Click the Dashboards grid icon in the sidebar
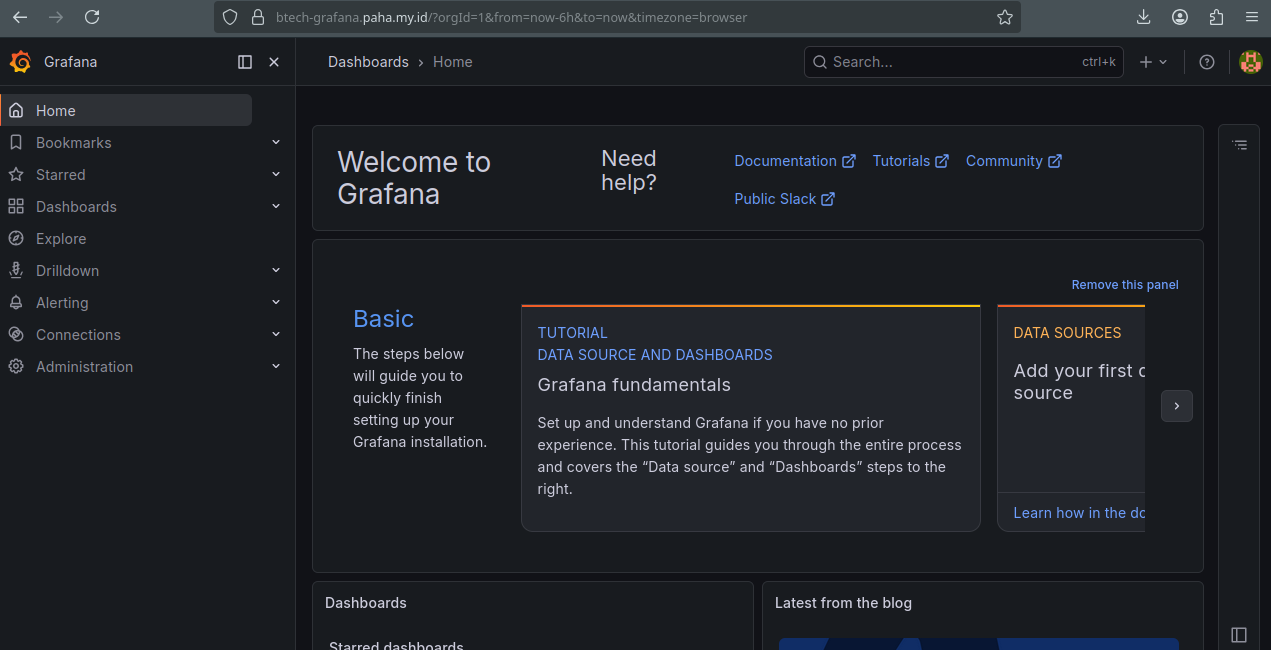 click(16, 207)
